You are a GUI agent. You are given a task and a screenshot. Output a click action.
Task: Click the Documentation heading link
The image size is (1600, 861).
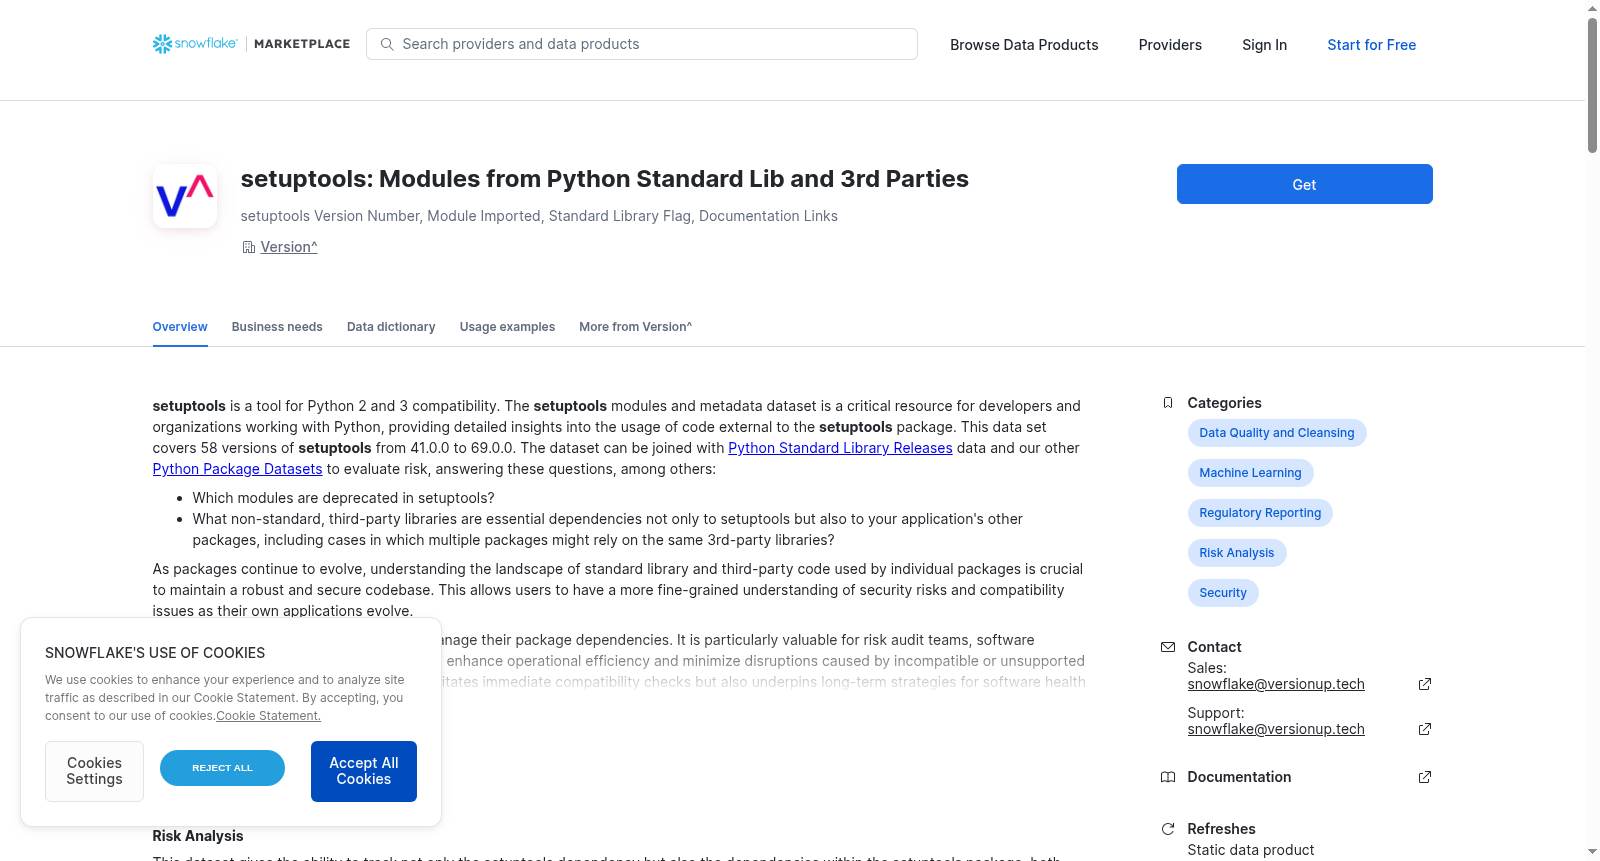[1239, 777]
